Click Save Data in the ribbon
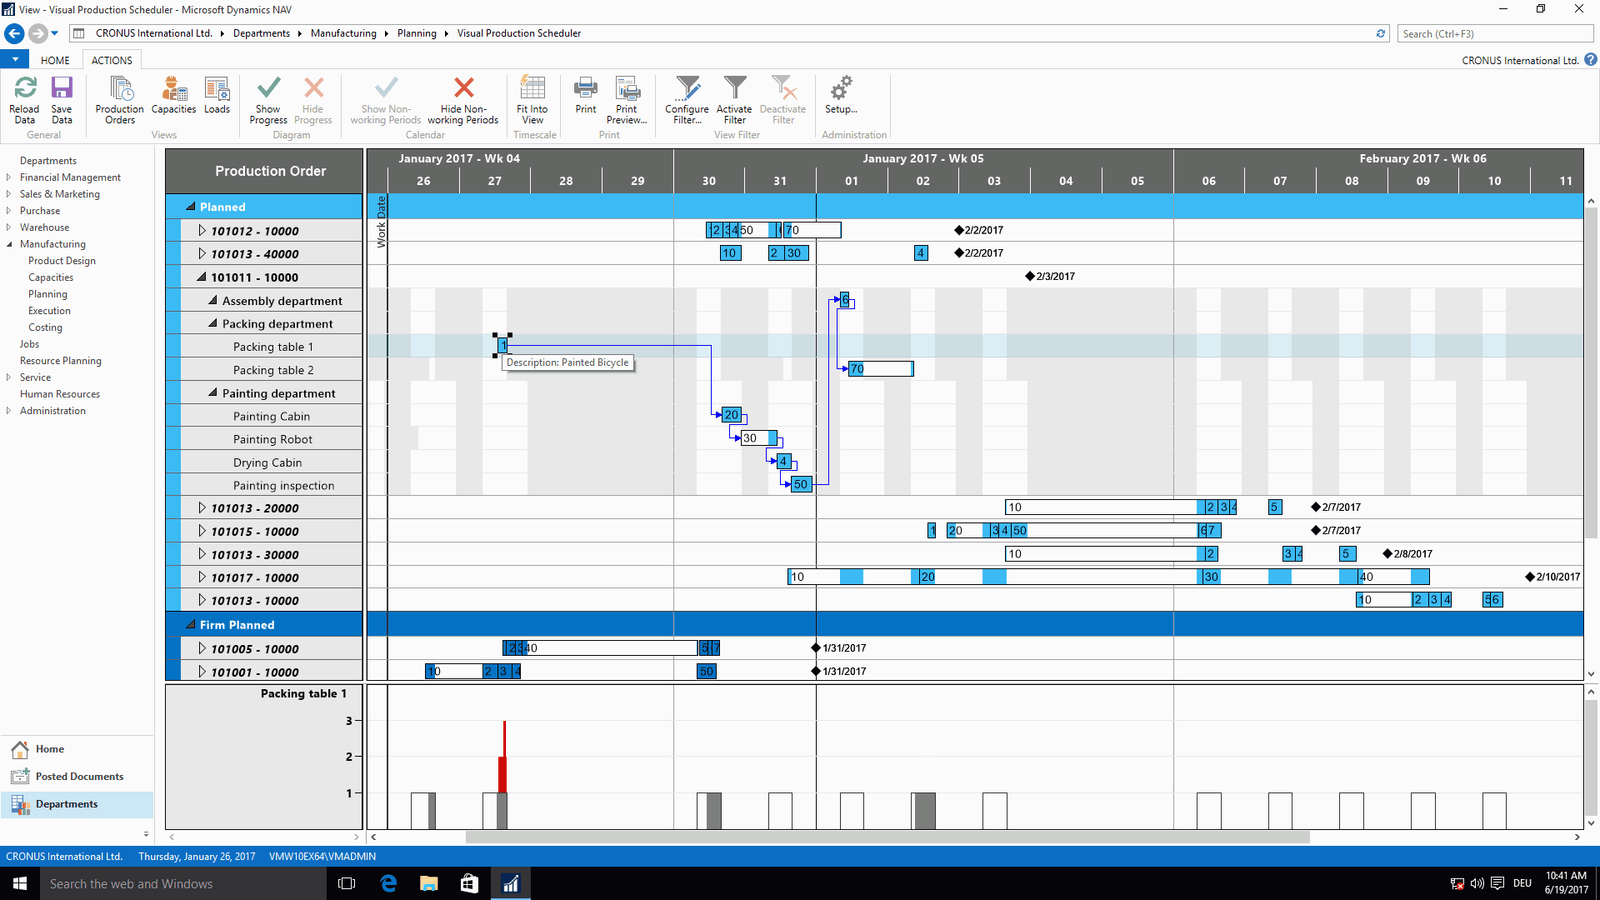This screenshot has height=900, width=1600. [x=62, y=89]
